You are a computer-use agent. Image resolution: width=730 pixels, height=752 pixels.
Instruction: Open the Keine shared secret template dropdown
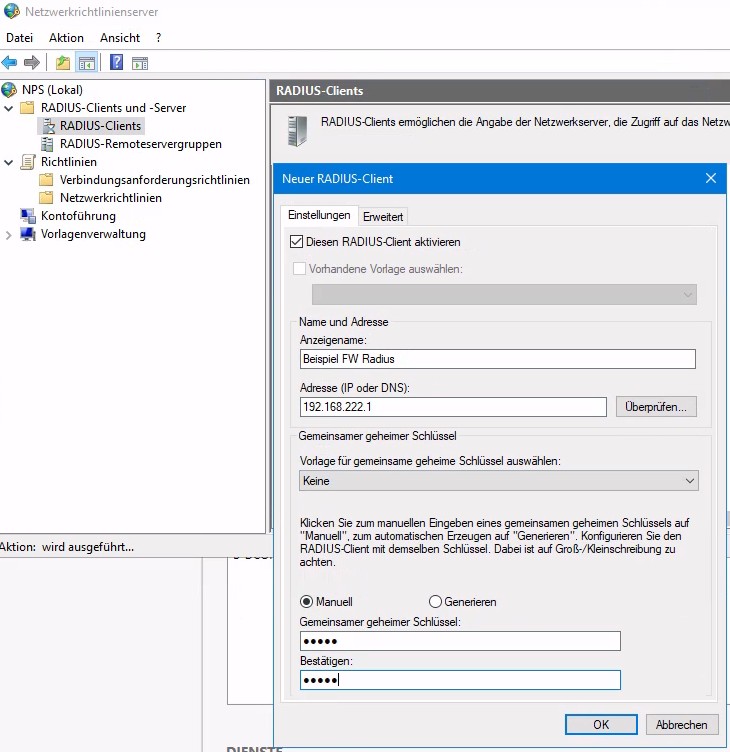tap(499, 481)
